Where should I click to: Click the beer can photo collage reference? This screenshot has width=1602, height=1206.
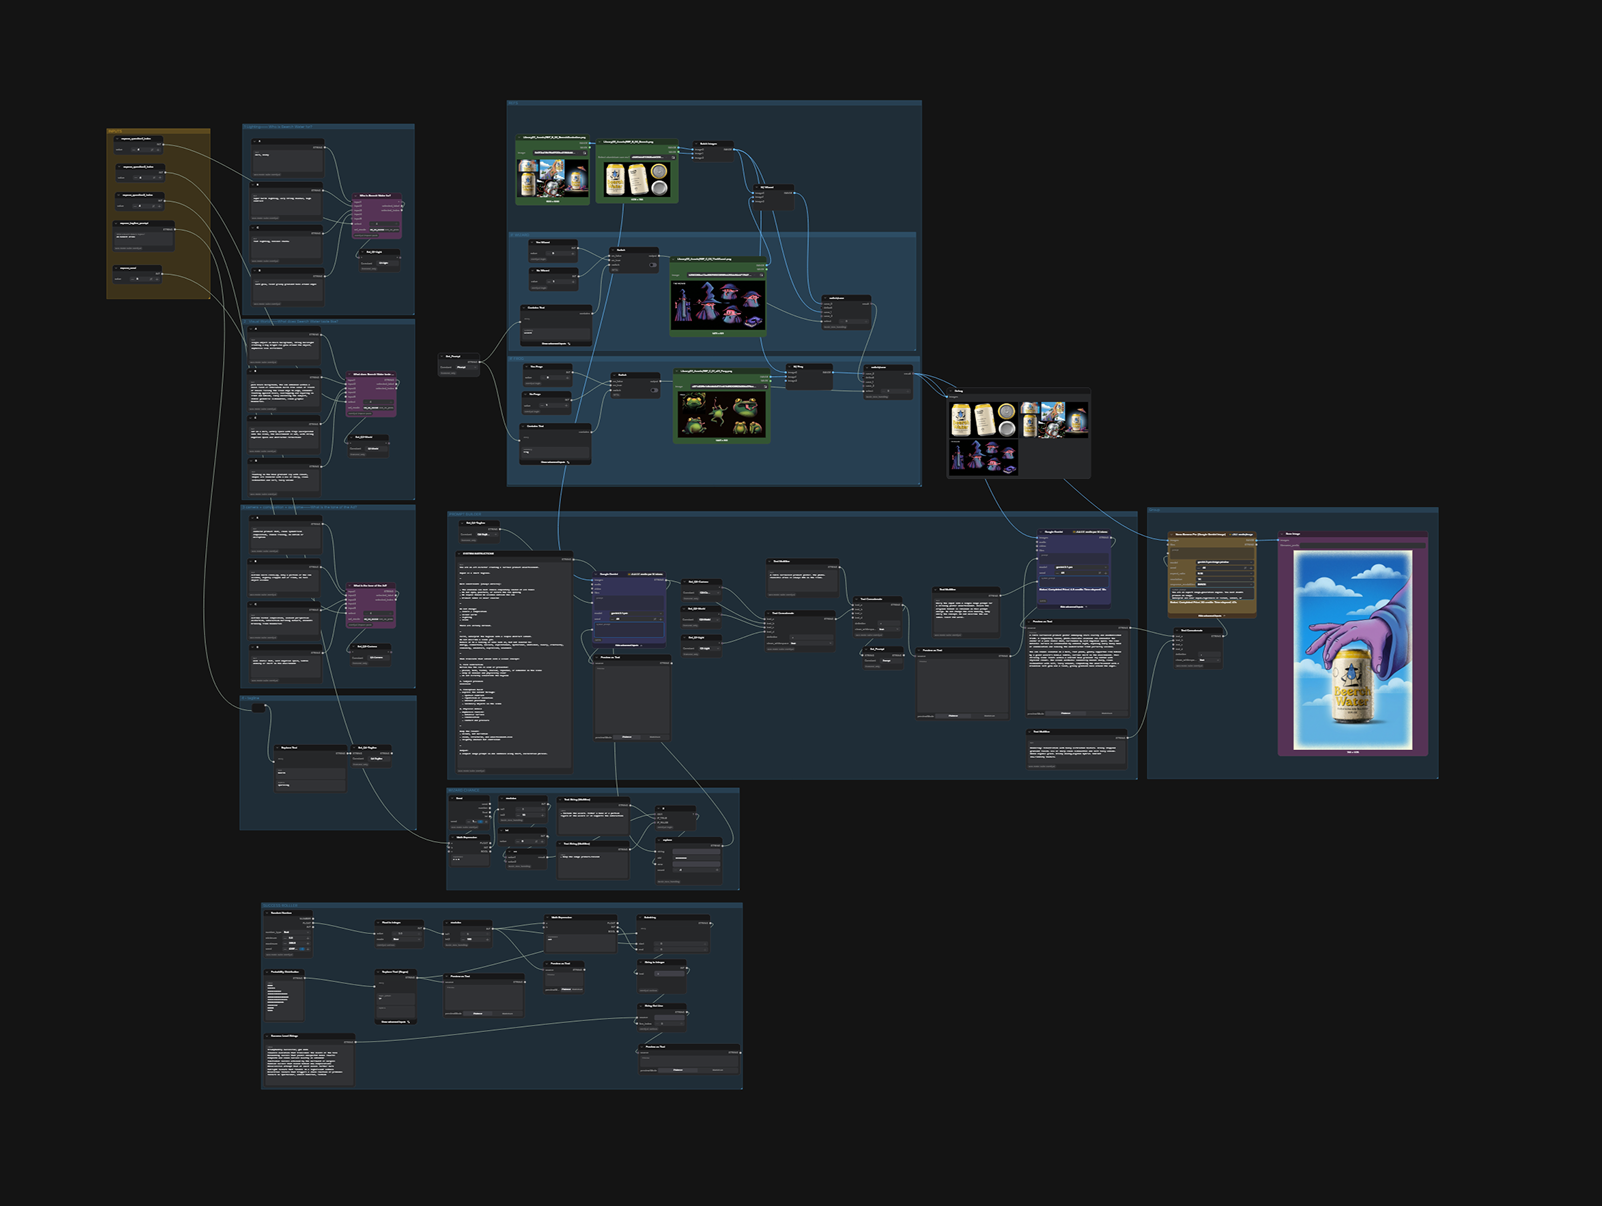(x=553, y=178)
